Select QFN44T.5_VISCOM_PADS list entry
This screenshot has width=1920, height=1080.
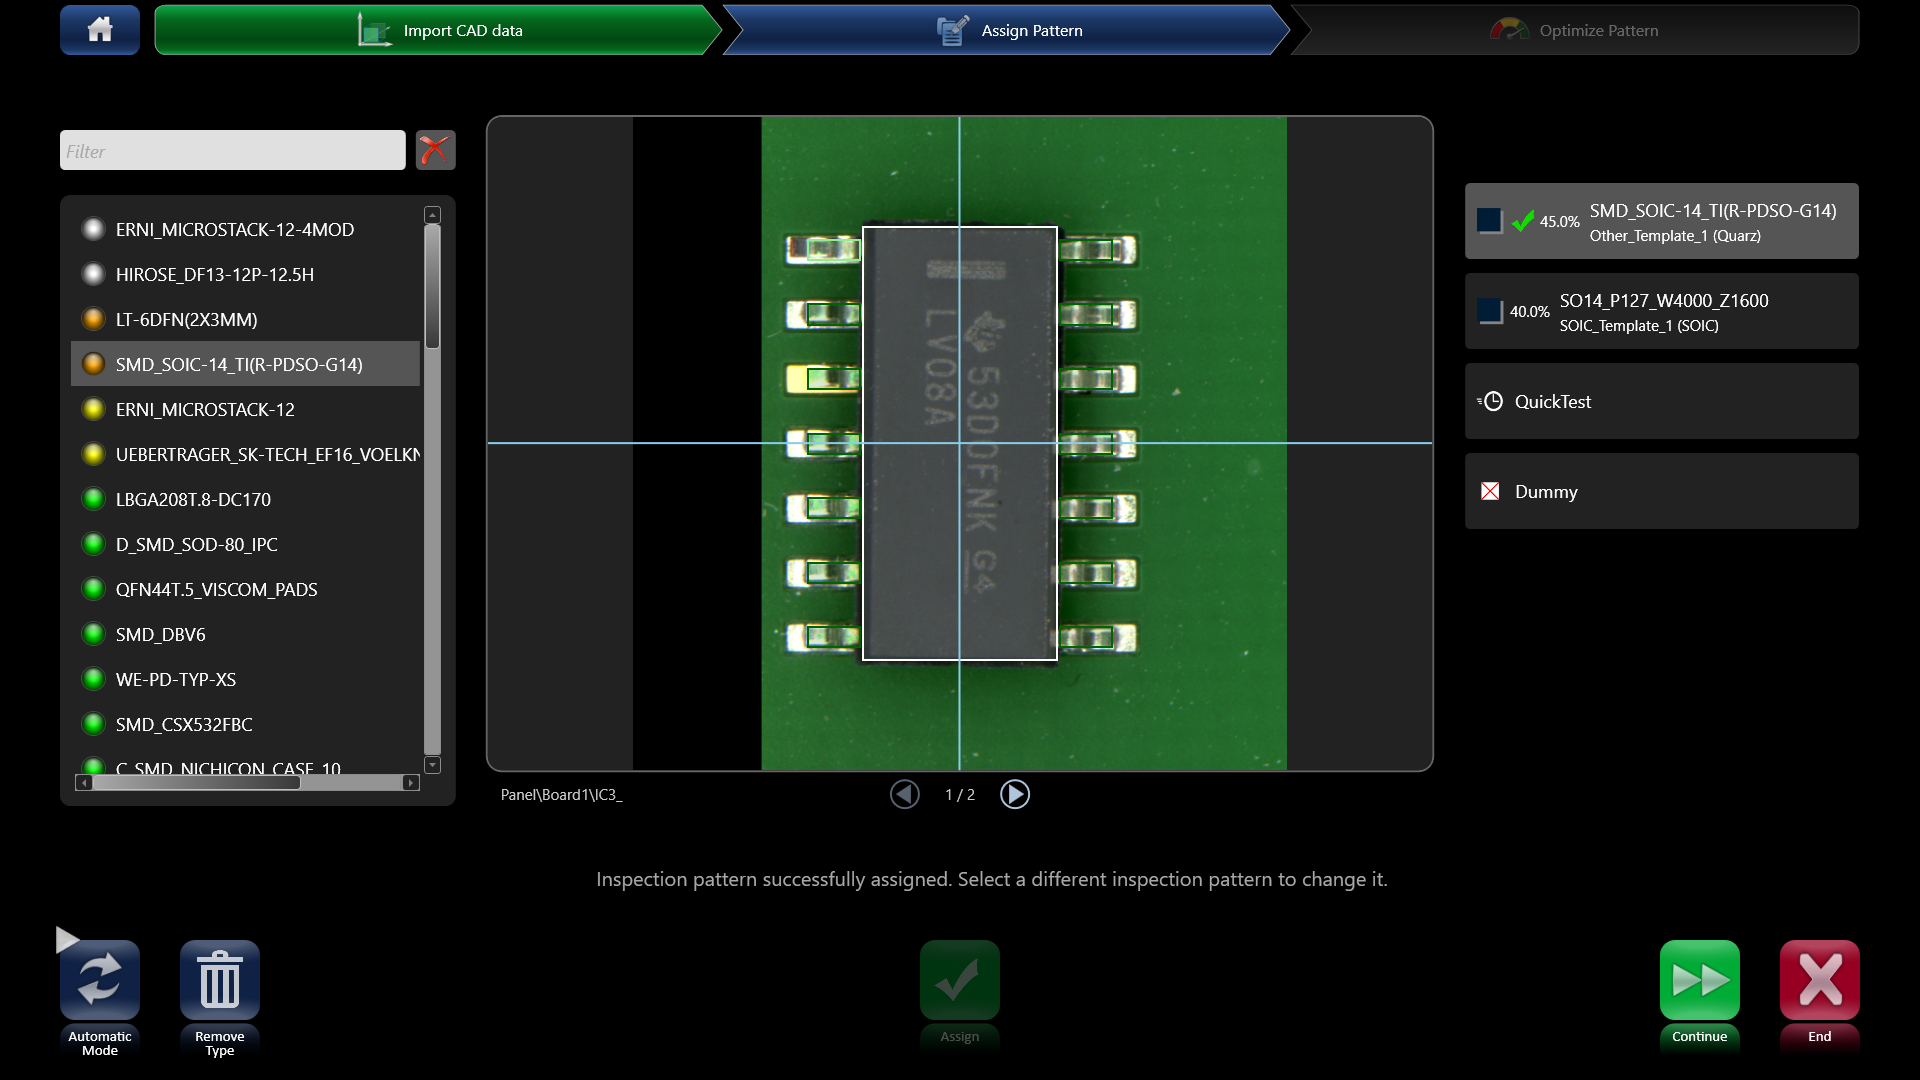coord(216,589)
